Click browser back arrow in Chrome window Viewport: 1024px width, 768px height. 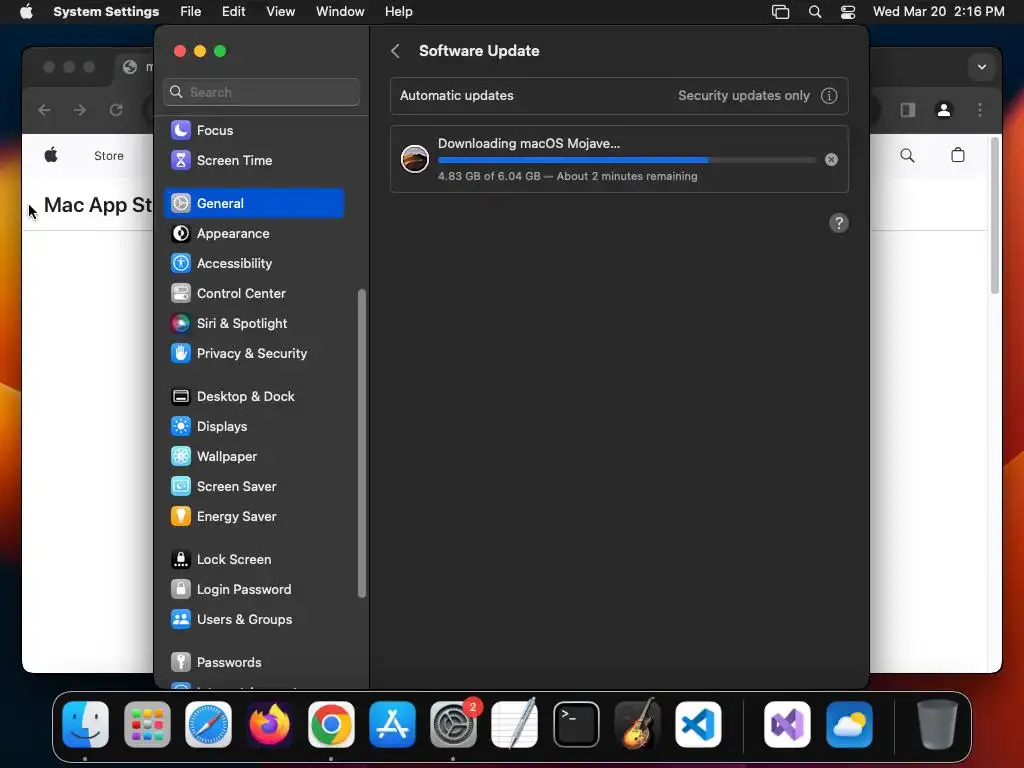(44, 110)
